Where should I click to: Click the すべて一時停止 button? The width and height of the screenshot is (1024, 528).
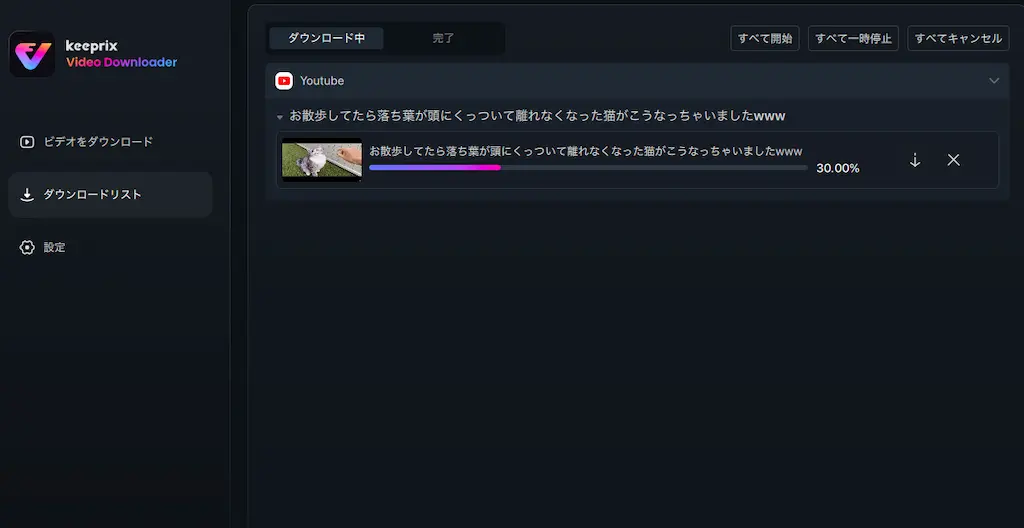tap(853, 39)
